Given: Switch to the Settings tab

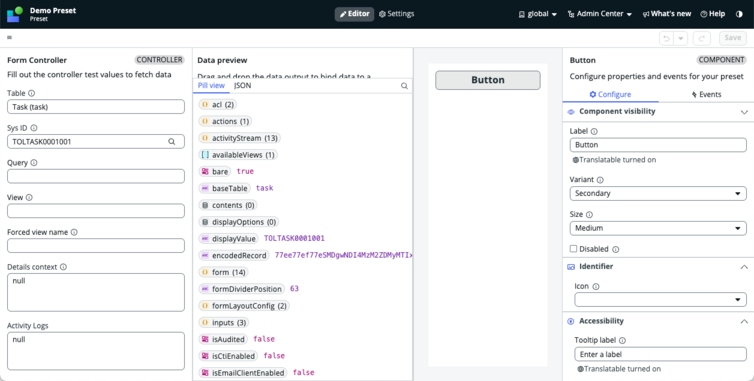Looking at the screenshot, I should tap(396, 14).
